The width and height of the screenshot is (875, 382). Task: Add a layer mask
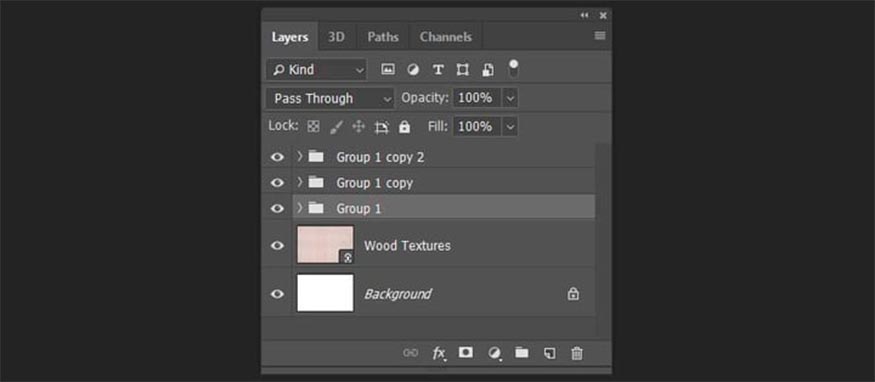coord(465,352)
